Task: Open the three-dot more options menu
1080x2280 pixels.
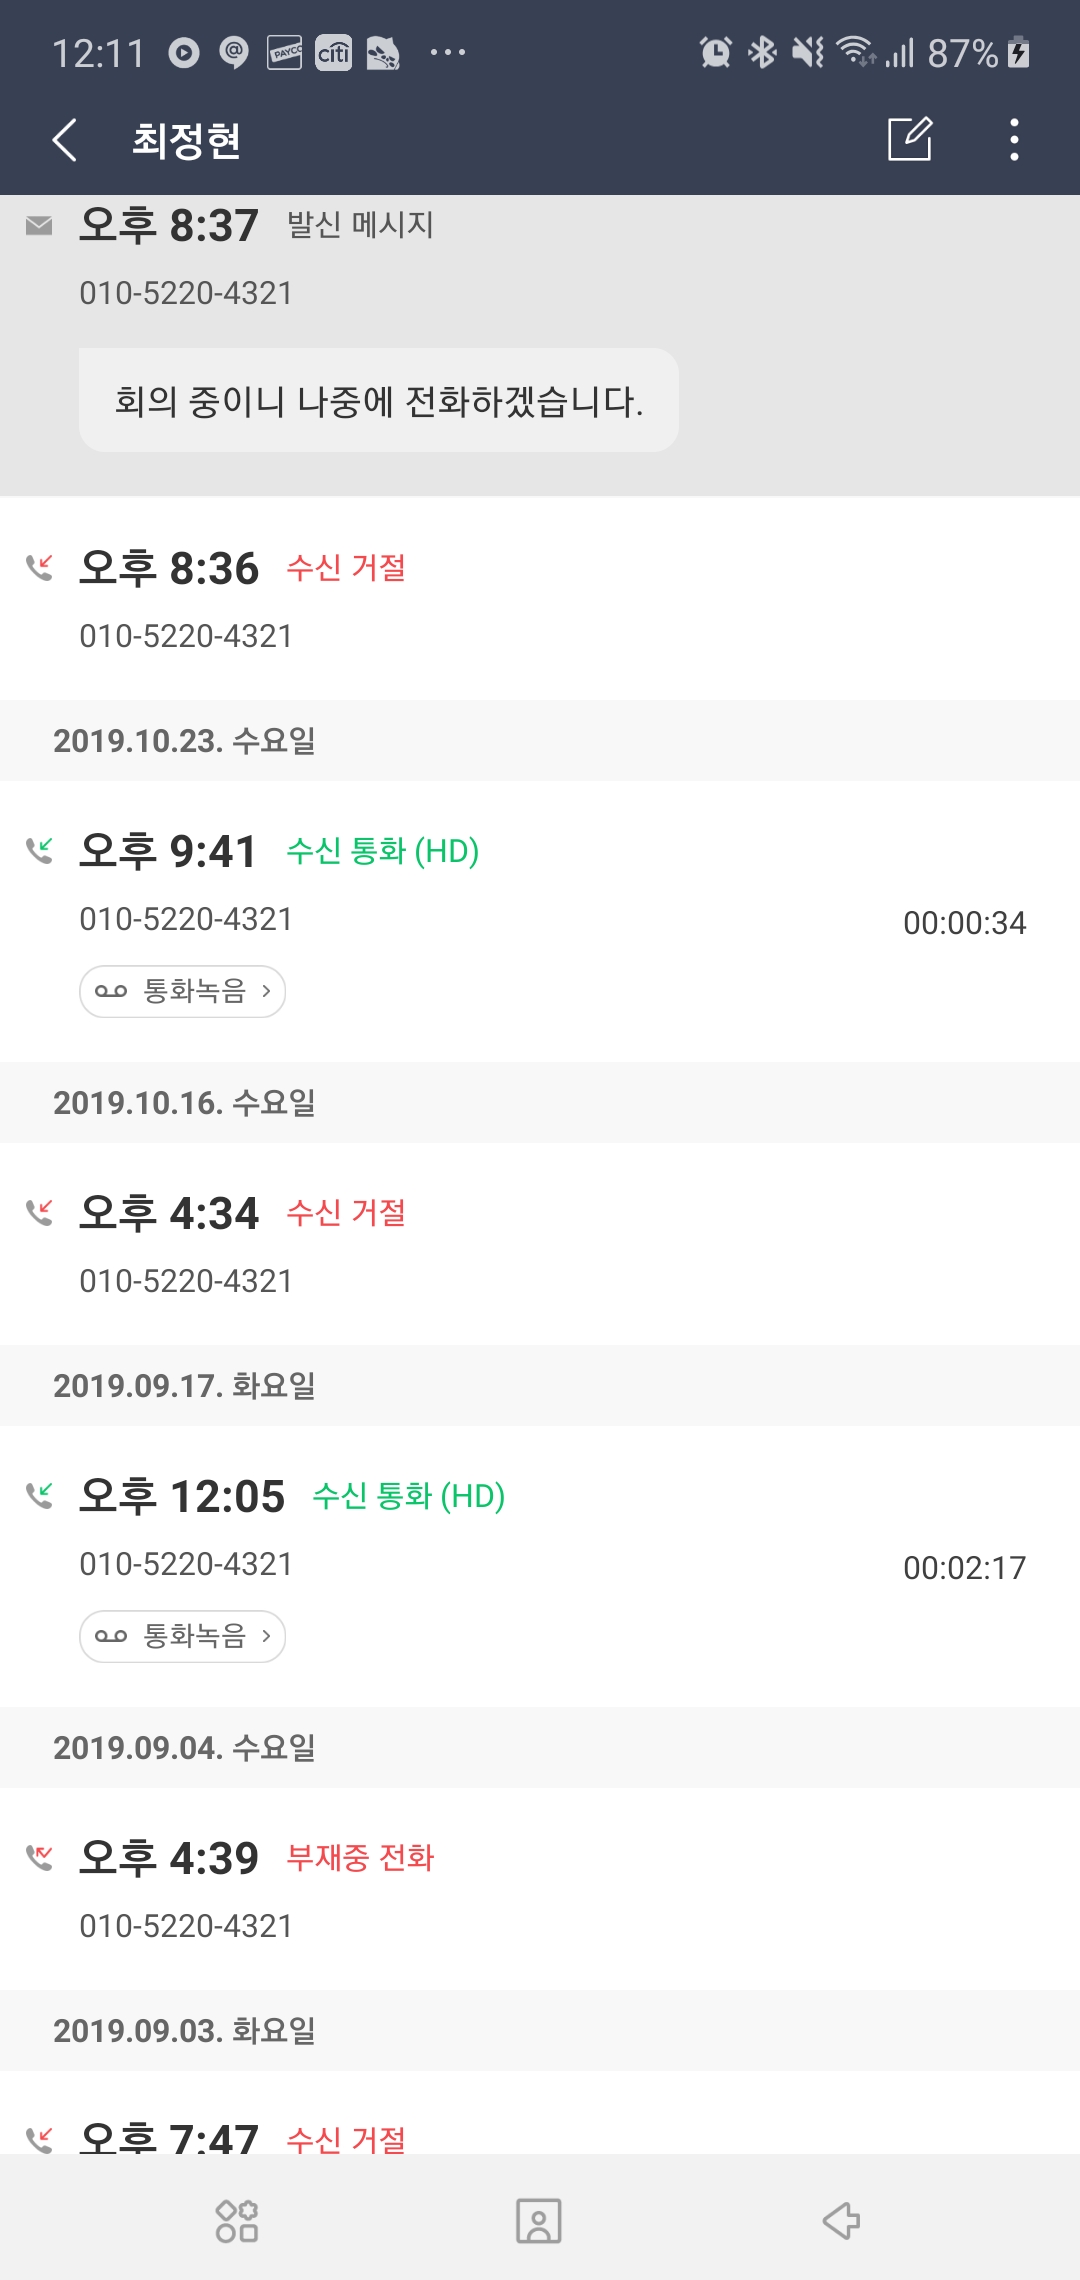Action: (x=1014, y=139)
